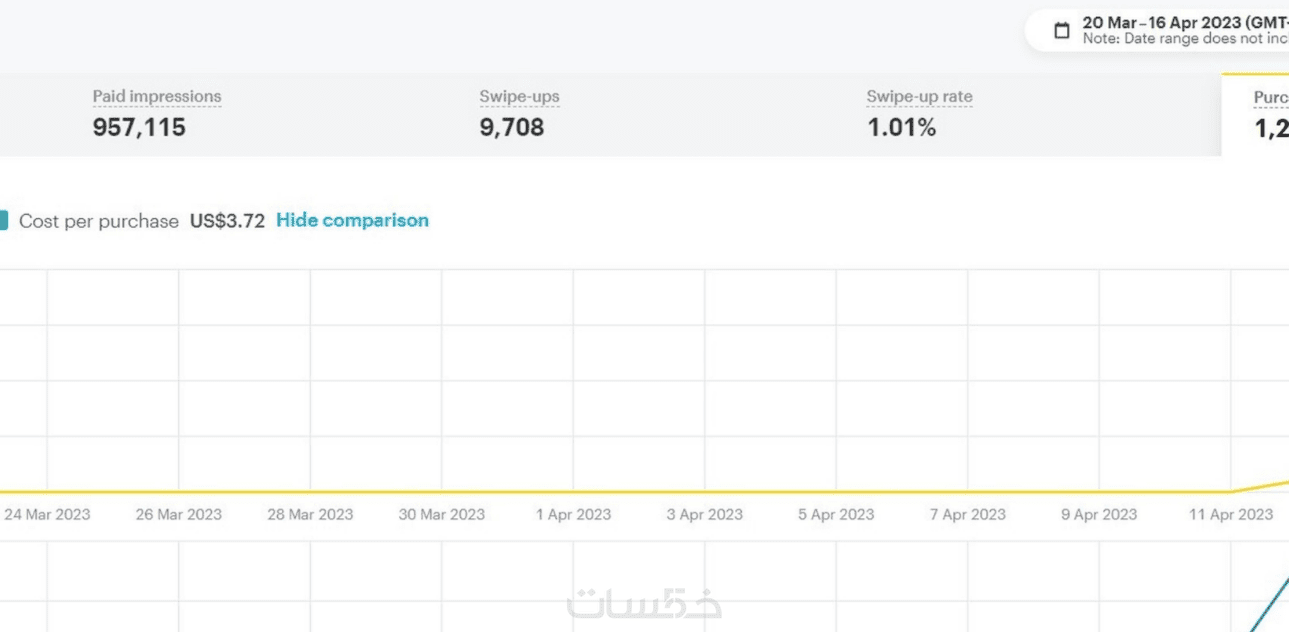This screenshot has height=632, width=1289.
Task: Switch to the Swipe-ups metric tab
Action: pyautogui.click(x=519, y=113)
